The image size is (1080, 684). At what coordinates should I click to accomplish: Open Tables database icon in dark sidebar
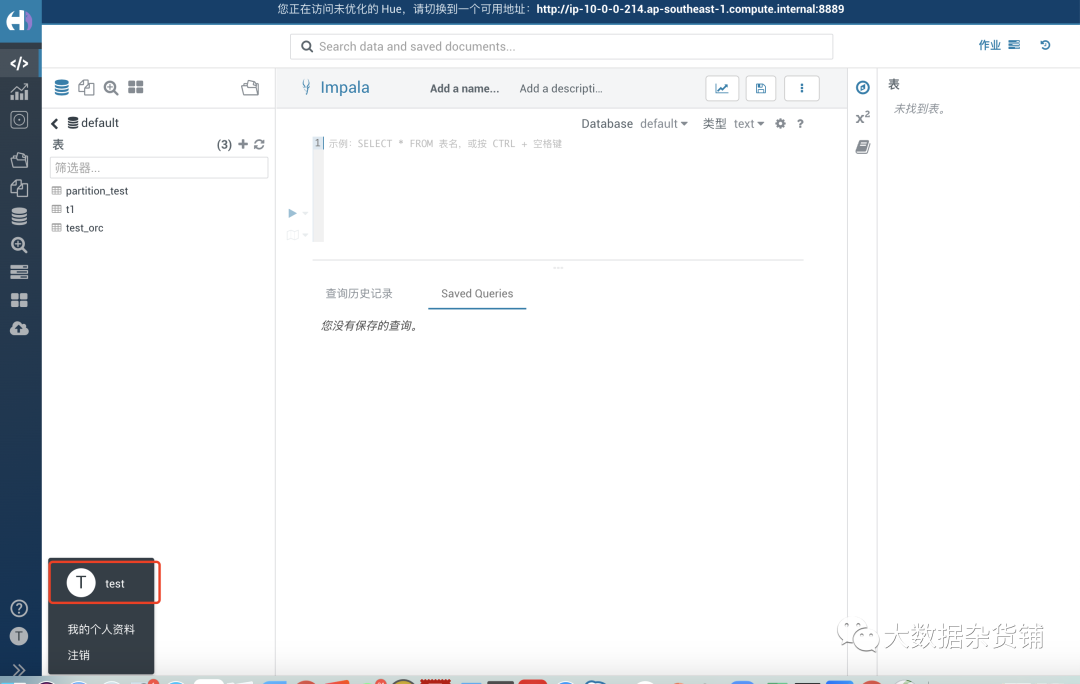(19, 216)
